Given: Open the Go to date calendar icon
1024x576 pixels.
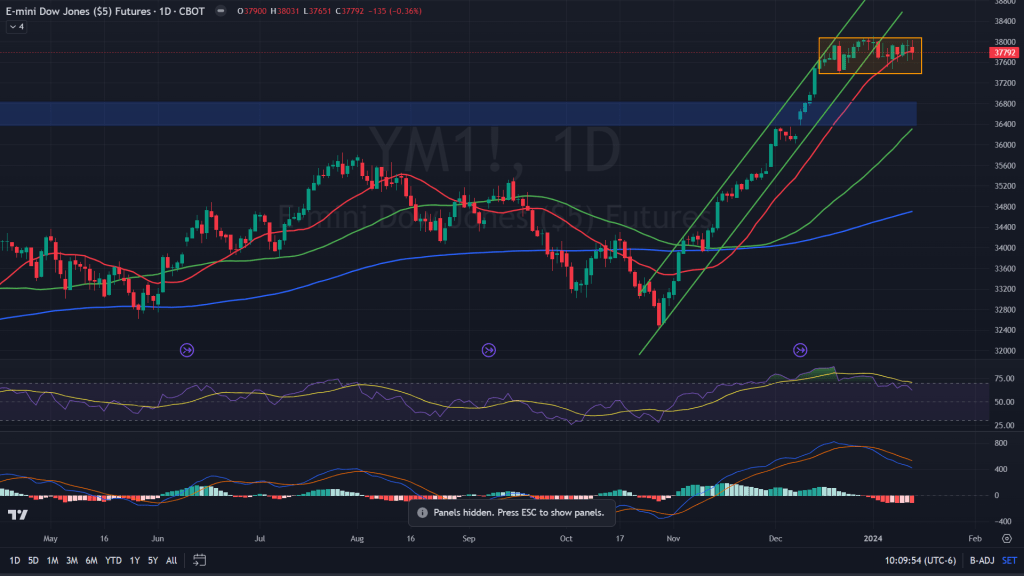Looking at the screenshot, I should tap(200, 560).
